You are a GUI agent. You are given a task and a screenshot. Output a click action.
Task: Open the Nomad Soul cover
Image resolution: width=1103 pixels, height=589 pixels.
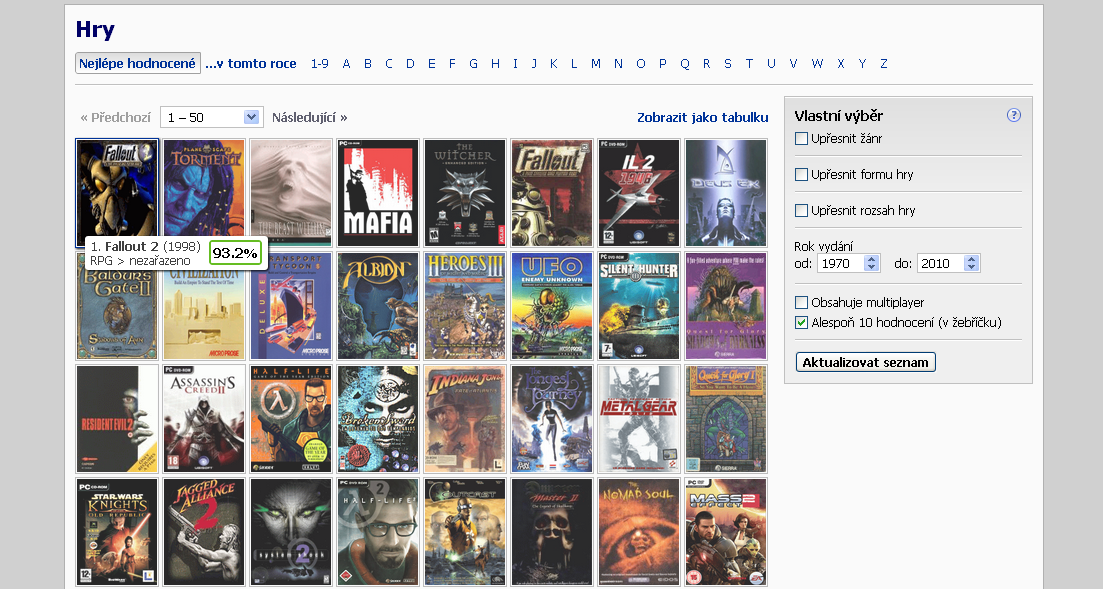tap(639, 532)
